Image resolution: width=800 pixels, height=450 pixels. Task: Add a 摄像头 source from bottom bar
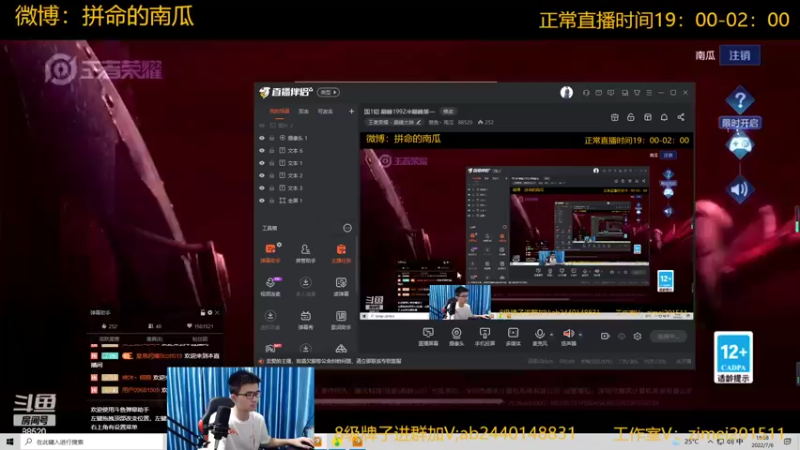coord(456,336)
